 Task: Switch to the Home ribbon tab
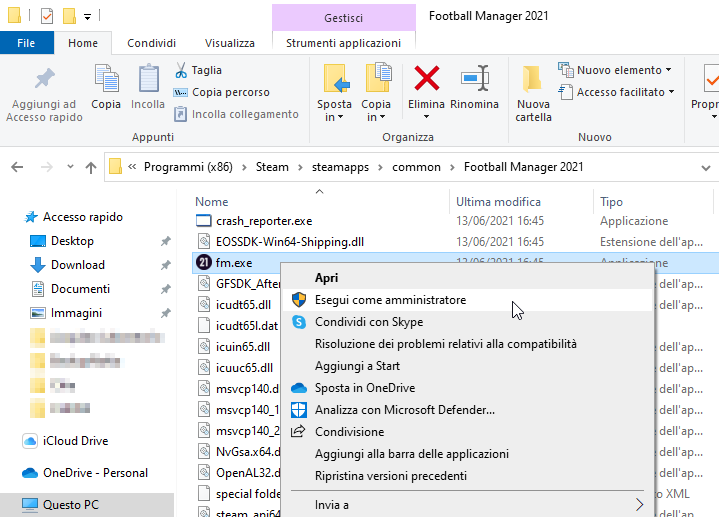pyautogui.click(x=83, y=43)
